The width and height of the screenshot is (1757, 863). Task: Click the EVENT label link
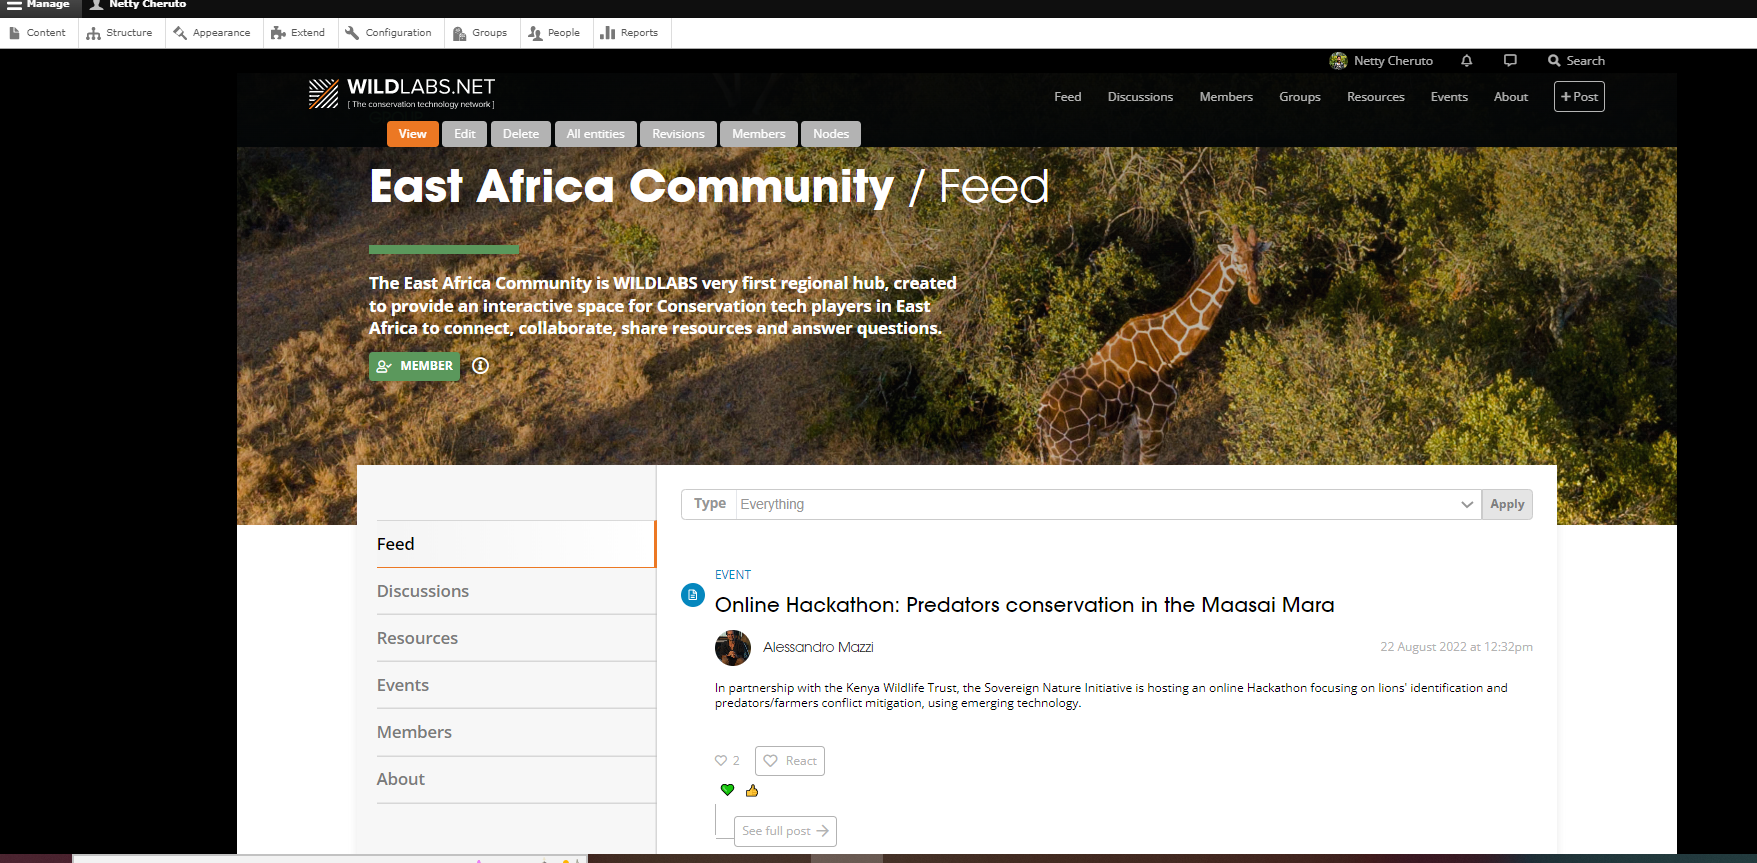[733, 575]
